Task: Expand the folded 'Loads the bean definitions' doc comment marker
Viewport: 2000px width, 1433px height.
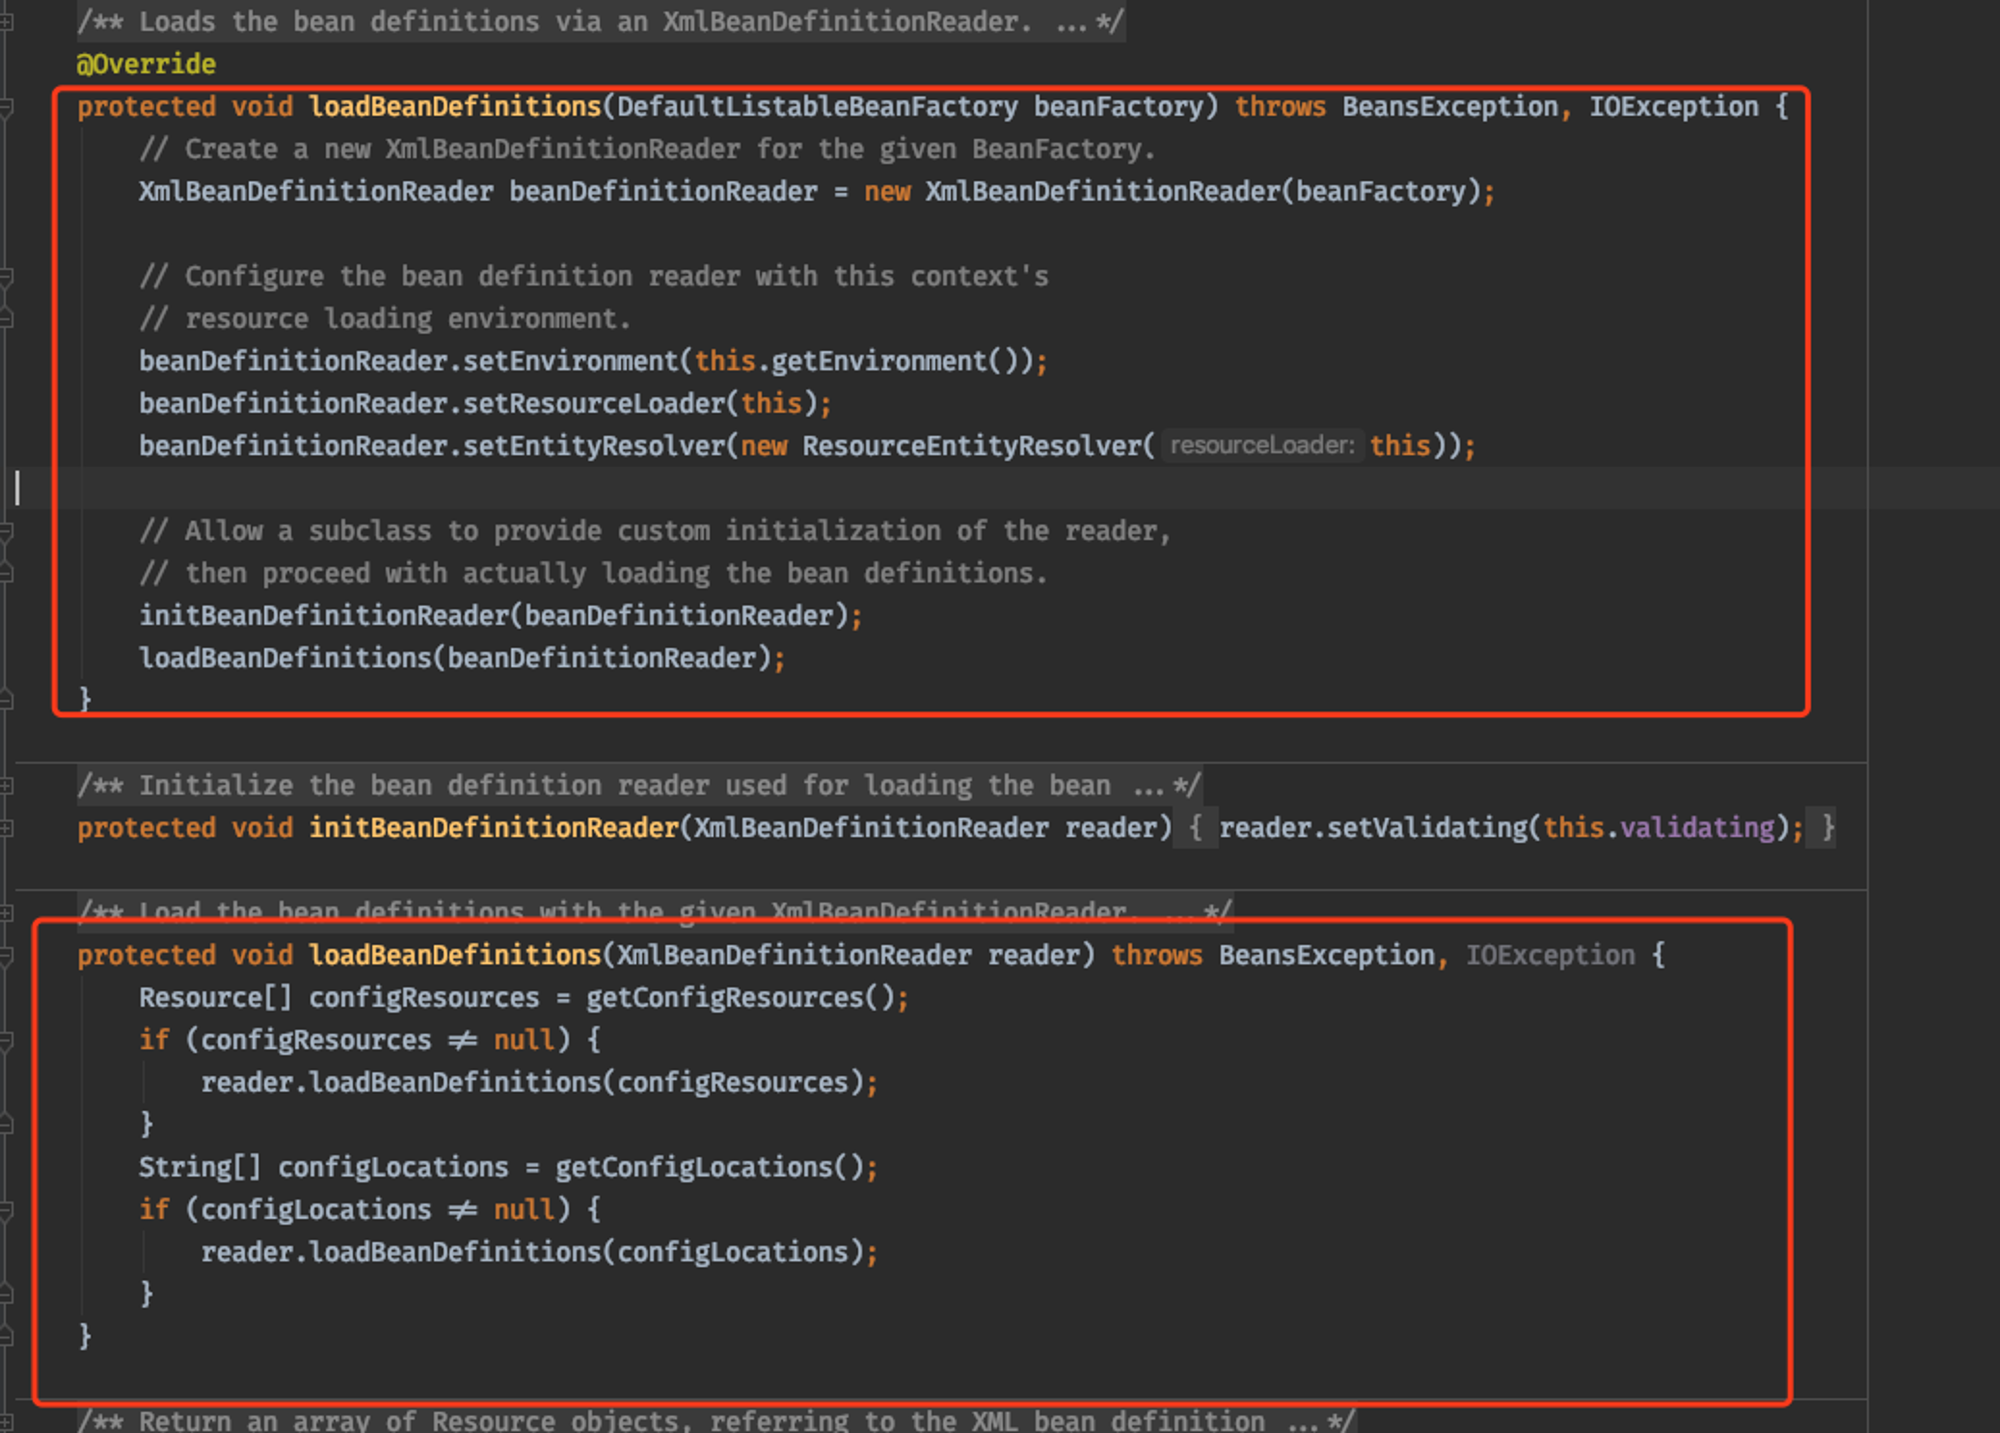Action: pos(5,21)
